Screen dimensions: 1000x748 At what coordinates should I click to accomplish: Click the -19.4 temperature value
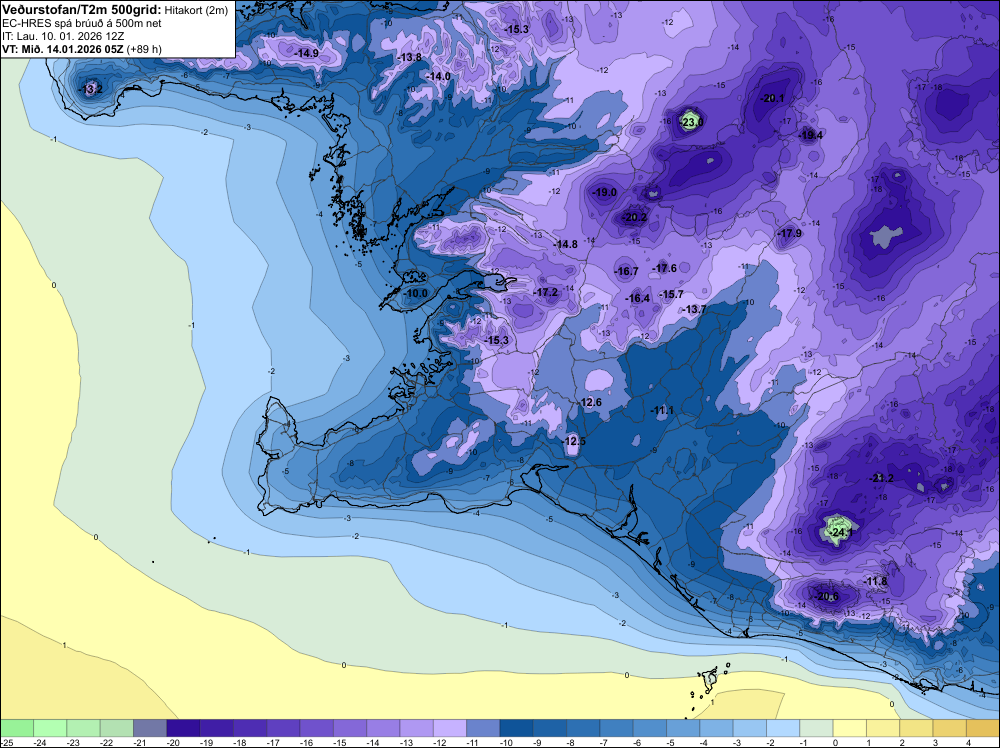pyautogui.click(x=811, y=135)
